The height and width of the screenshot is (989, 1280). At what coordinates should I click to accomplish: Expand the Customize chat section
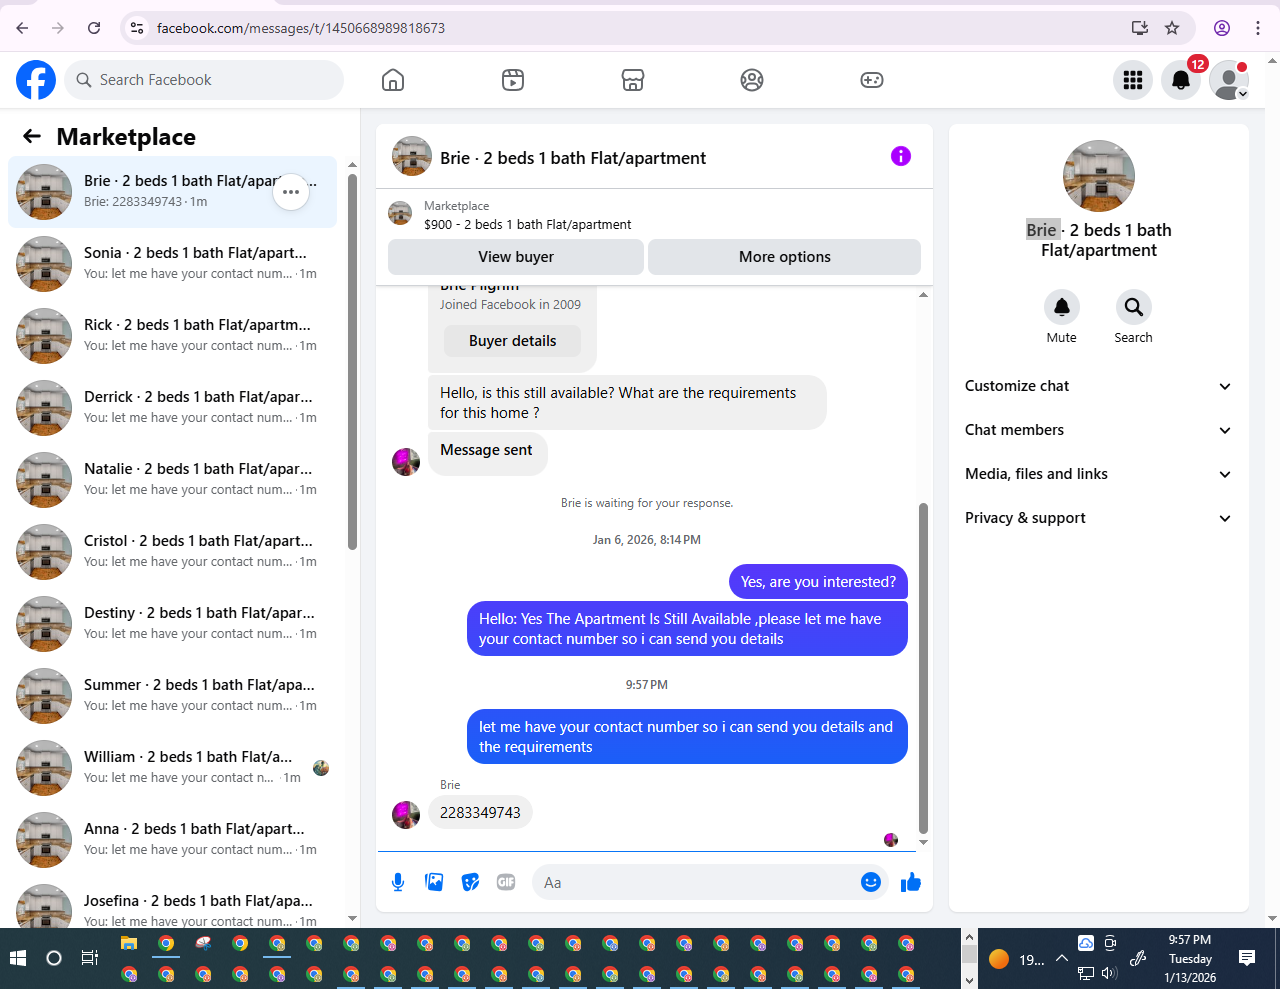pos(1098,386)
